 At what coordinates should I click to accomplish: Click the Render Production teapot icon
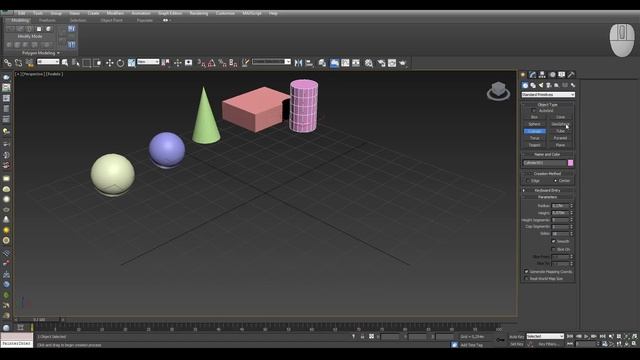(x=403, y=62)
